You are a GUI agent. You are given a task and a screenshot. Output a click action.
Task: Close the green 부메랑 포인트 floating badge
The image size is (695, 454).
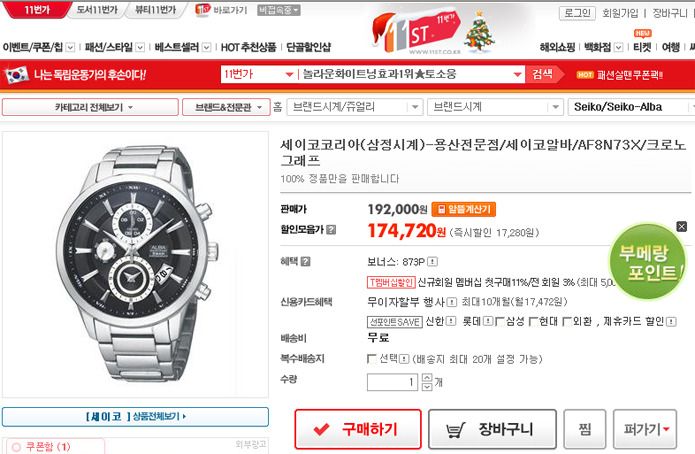click(x=682, y=227)
